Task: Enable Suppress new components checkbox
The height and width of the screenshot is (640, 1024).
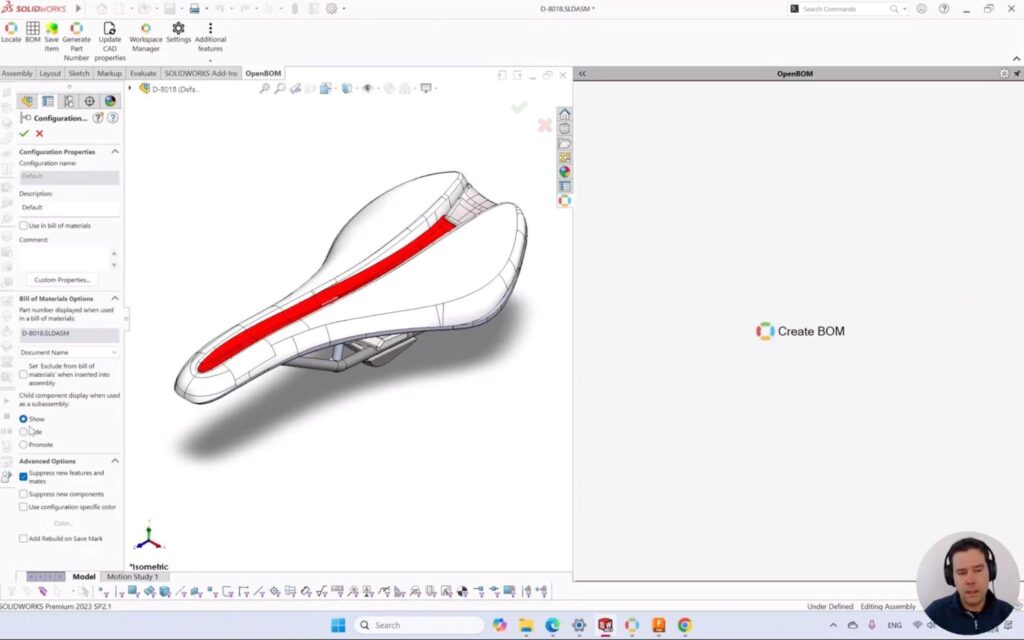Action: 24,494
